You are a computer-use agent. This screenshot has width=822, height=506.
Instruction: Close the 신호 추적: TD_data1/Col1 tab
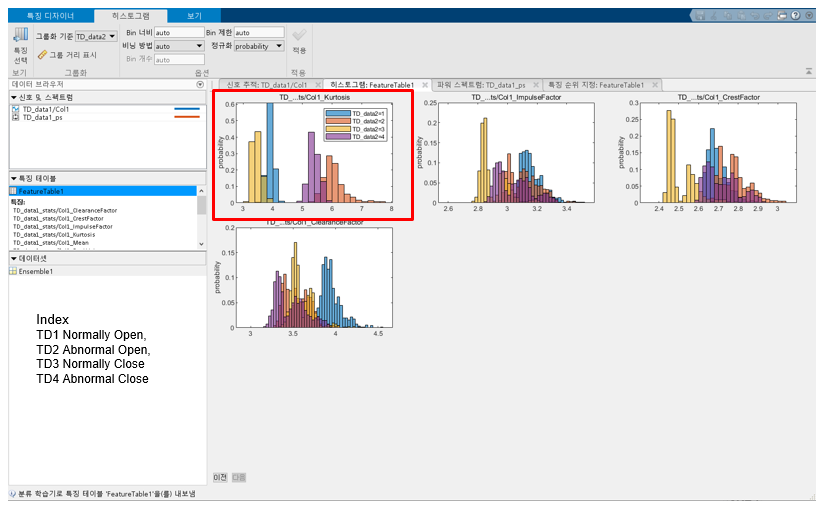coord(318,85)
